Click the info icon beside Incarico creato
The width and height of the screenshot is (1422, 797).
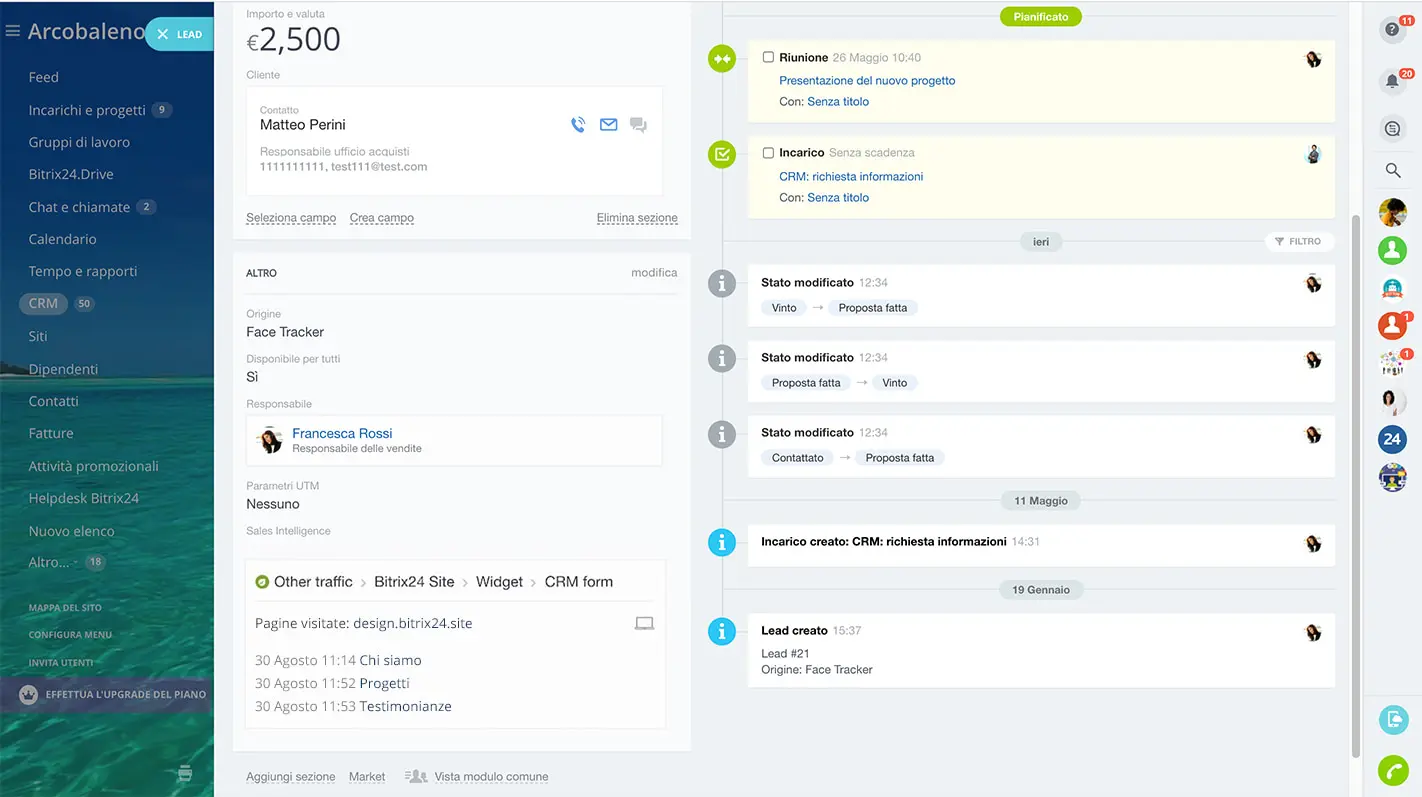point(722,543)
